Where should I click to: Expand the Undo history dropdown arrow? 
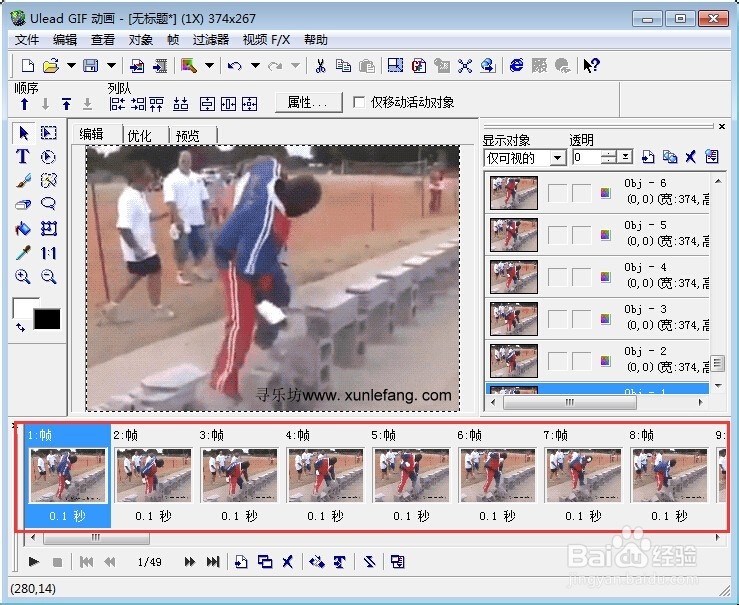click(255, 65)
